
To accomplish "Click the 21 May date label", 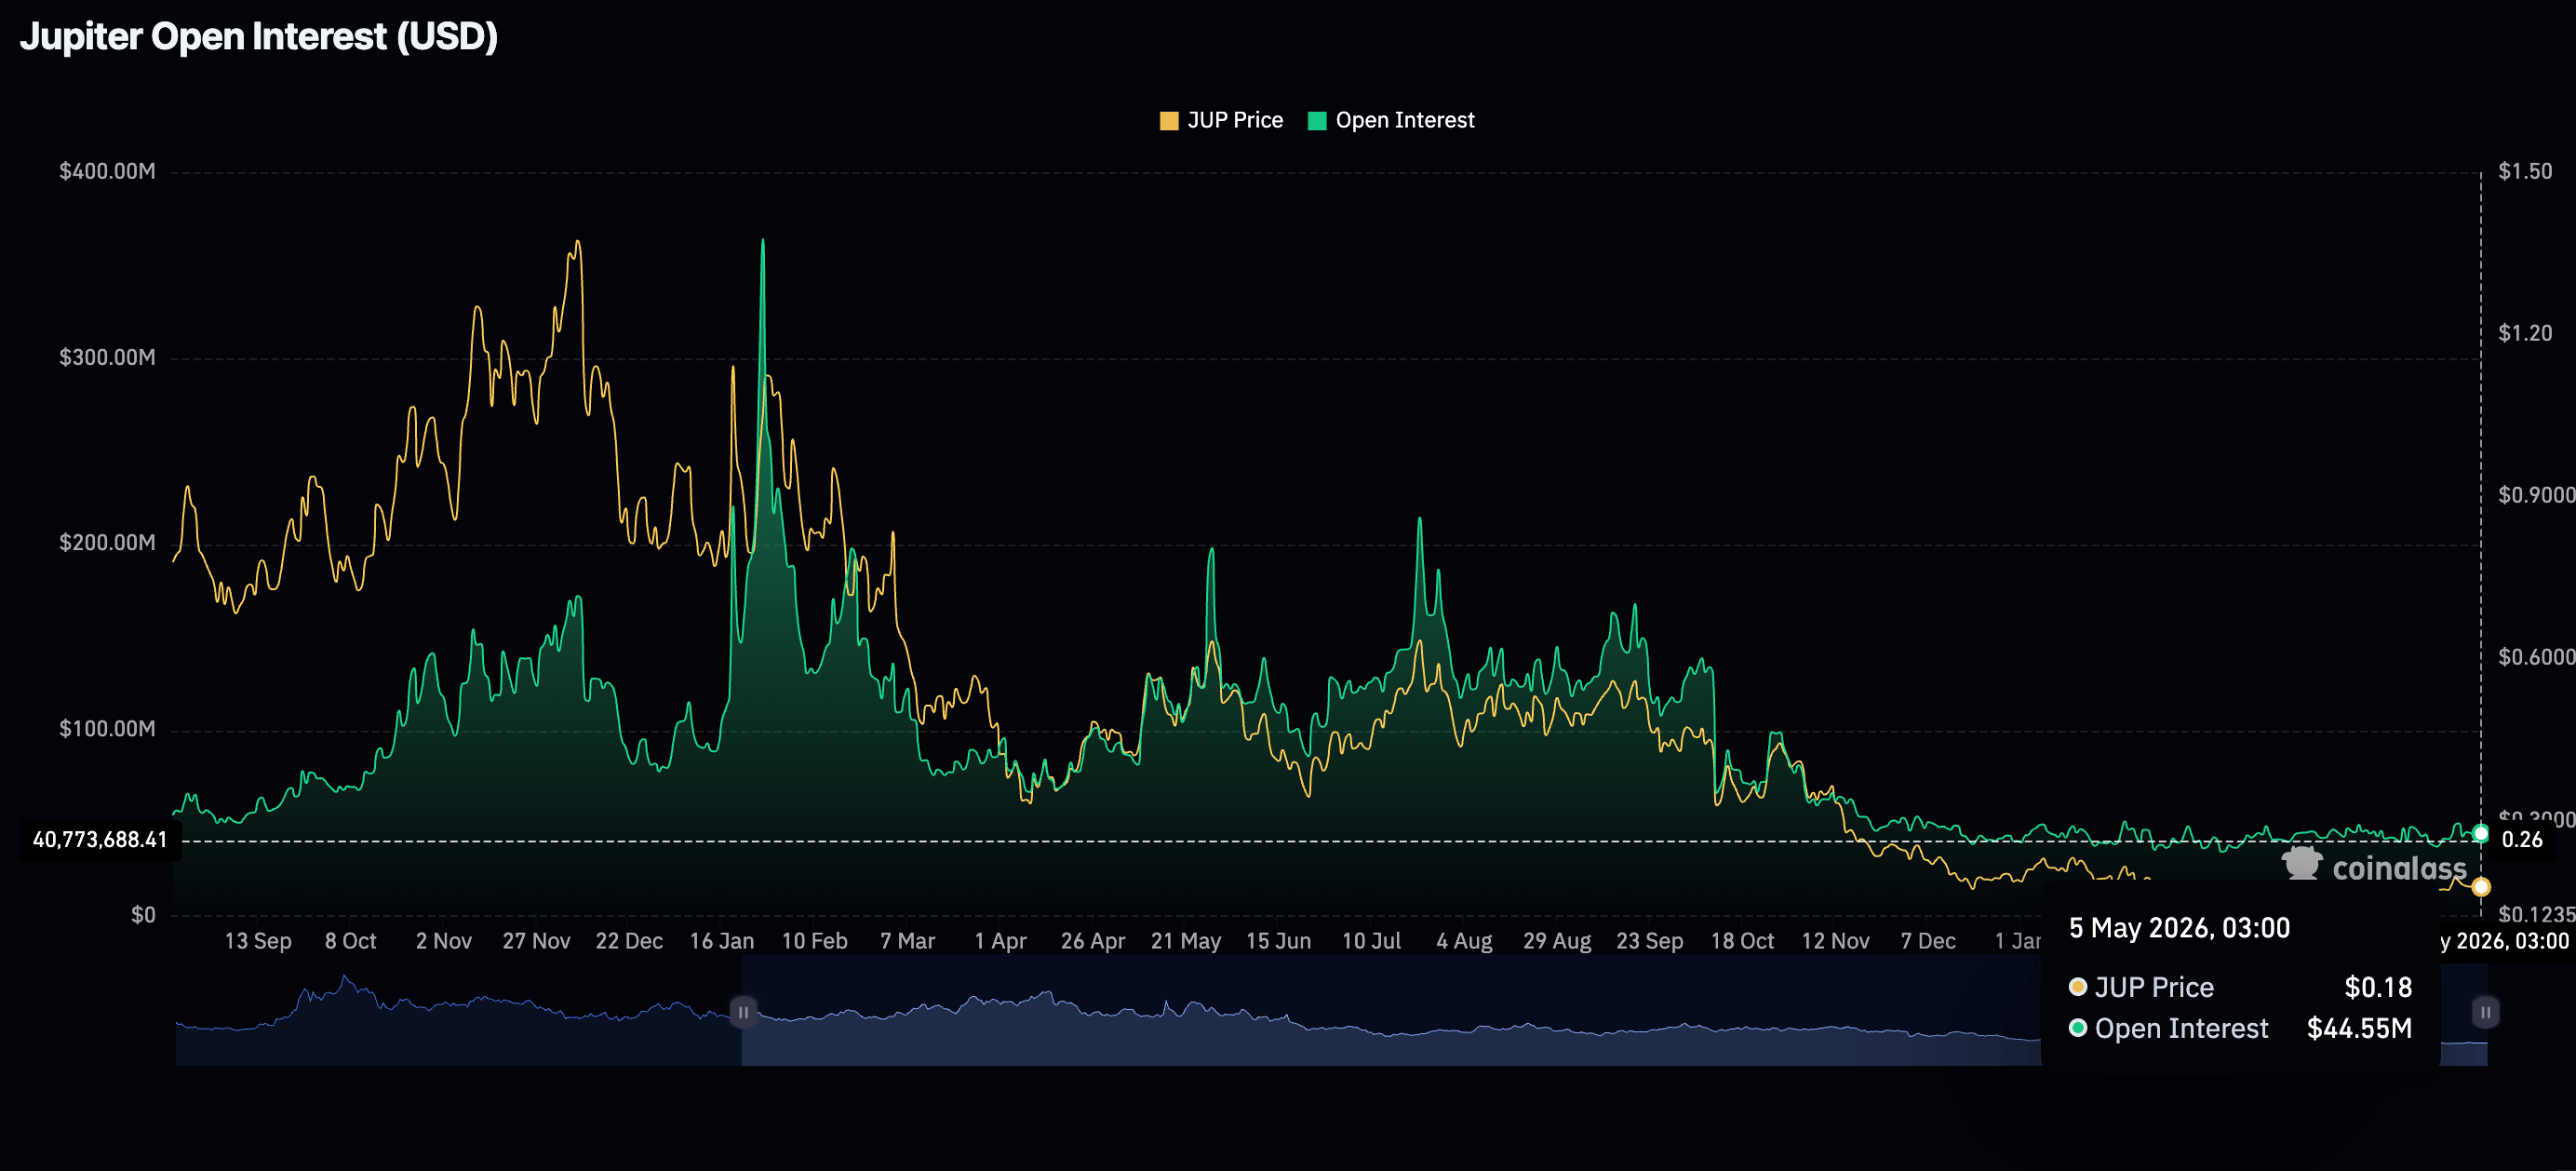I will coord(1186,941).
